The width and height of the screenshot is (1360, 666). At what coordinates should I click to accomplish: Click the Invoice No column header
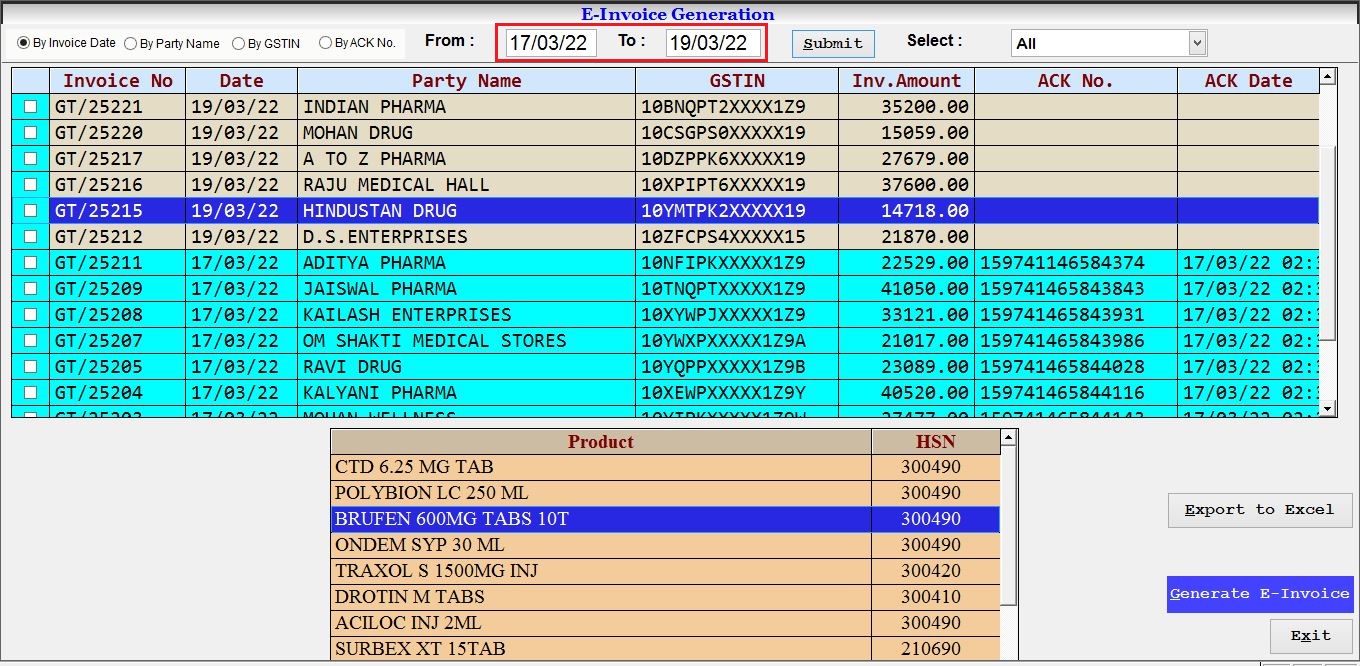[117, 81]
